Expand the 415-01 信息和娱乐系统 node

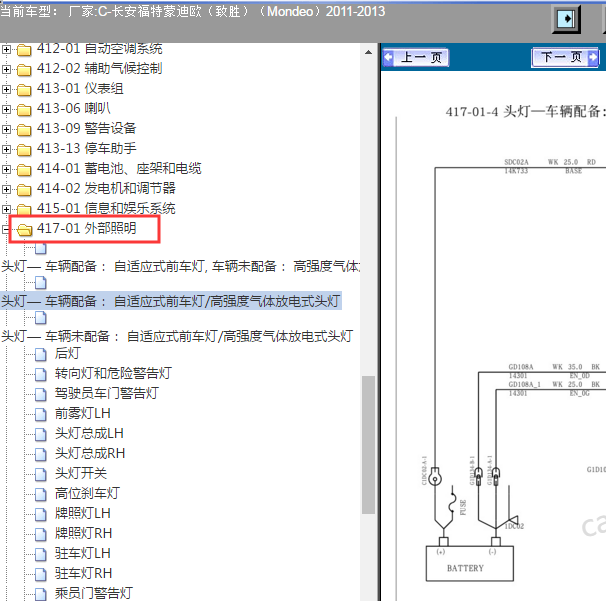[6, 209]
